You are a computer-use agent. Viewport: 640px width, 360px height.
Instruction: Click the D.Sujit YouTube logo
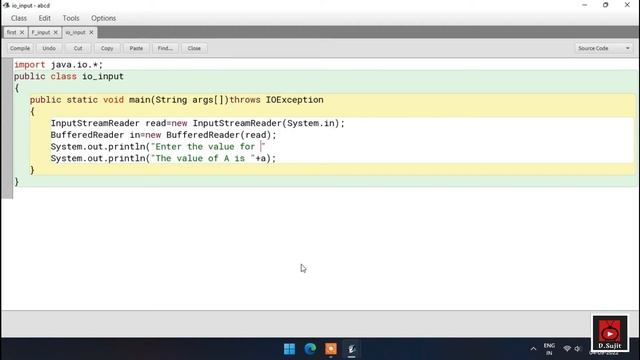610,333
